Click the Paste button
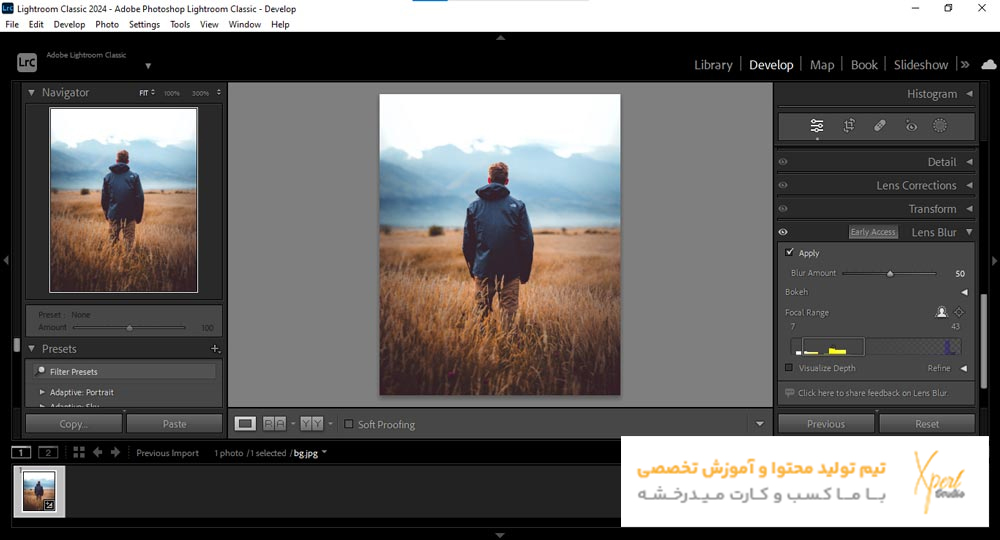 coord(174,423)
